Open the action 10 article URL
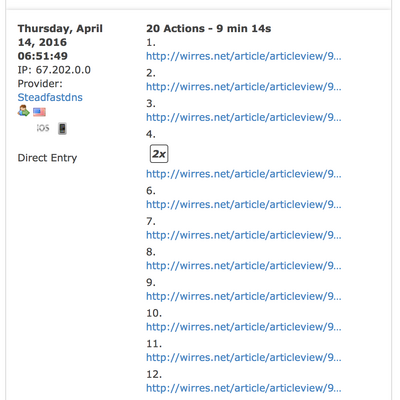The height and width of the screenshot is (400, 400). 244,327
